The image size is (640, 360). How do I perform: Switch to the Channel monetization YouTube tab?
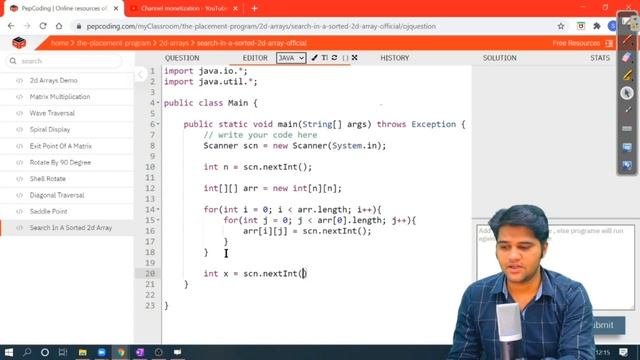[184, 8]
